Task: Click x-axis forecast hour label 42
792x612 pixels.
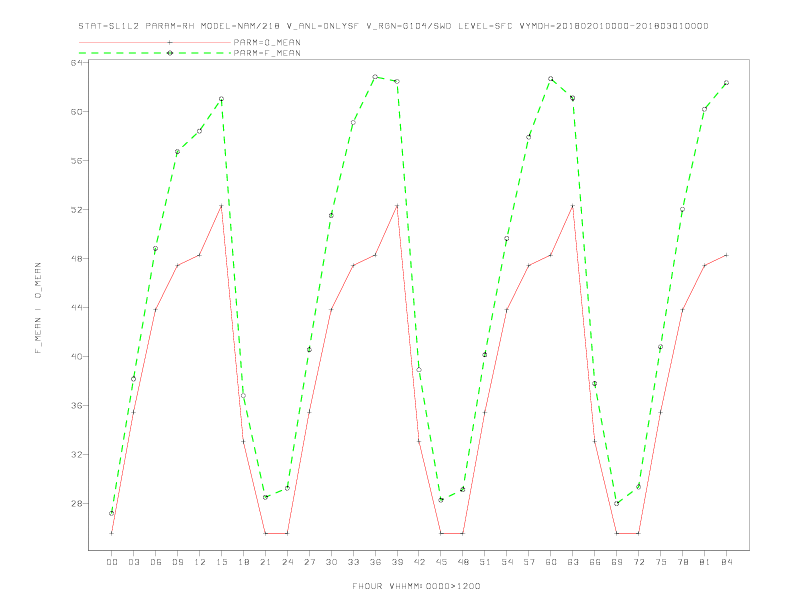Action: pos(419,562)
